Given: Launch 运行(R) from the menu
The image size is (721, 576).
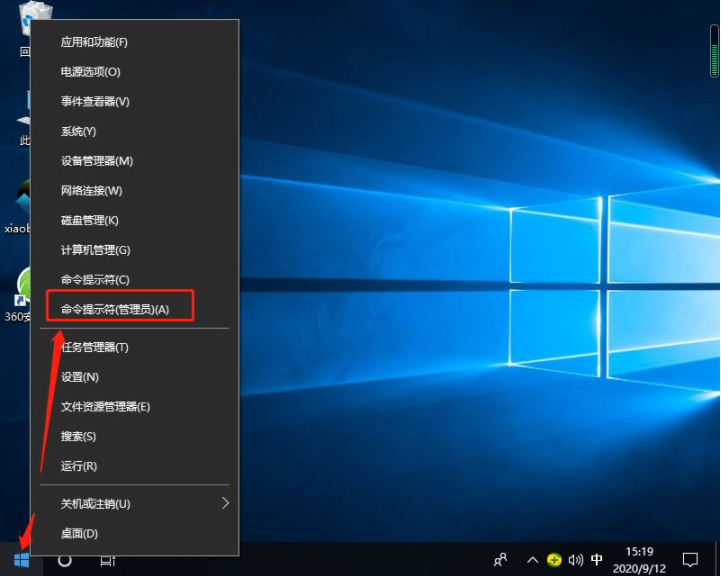Looking at the screenshot, I should [x=79, y=466].
